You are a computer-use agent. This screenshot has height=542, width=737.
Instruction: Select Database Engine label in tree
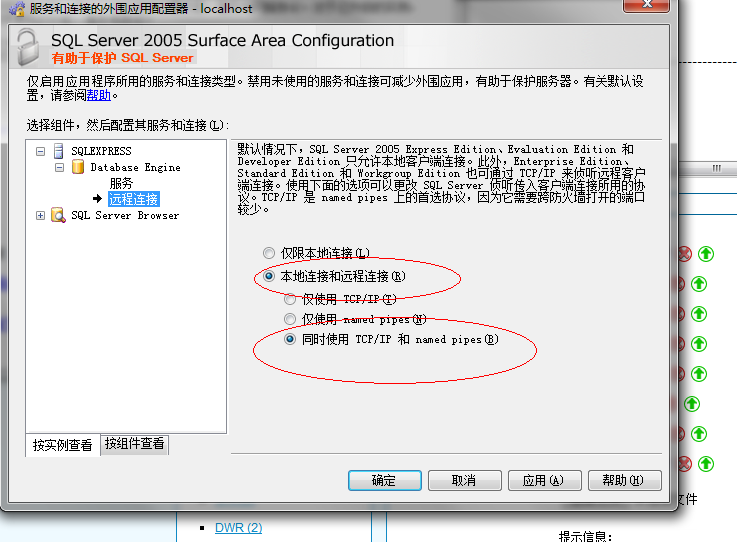(x=135, y=167)
